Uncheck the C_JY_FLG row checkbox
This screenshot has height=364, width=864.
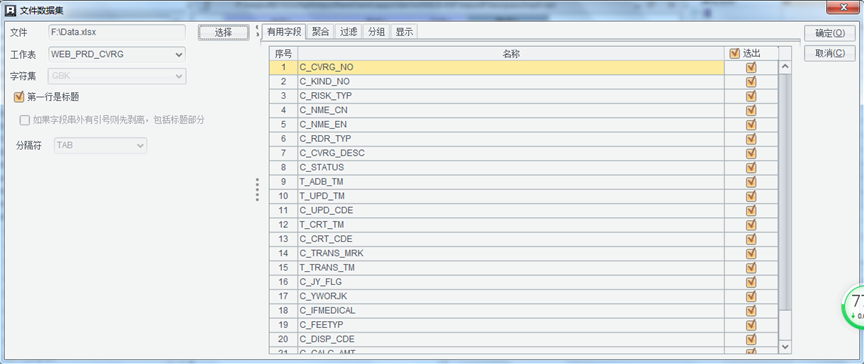tap(751, 282)
